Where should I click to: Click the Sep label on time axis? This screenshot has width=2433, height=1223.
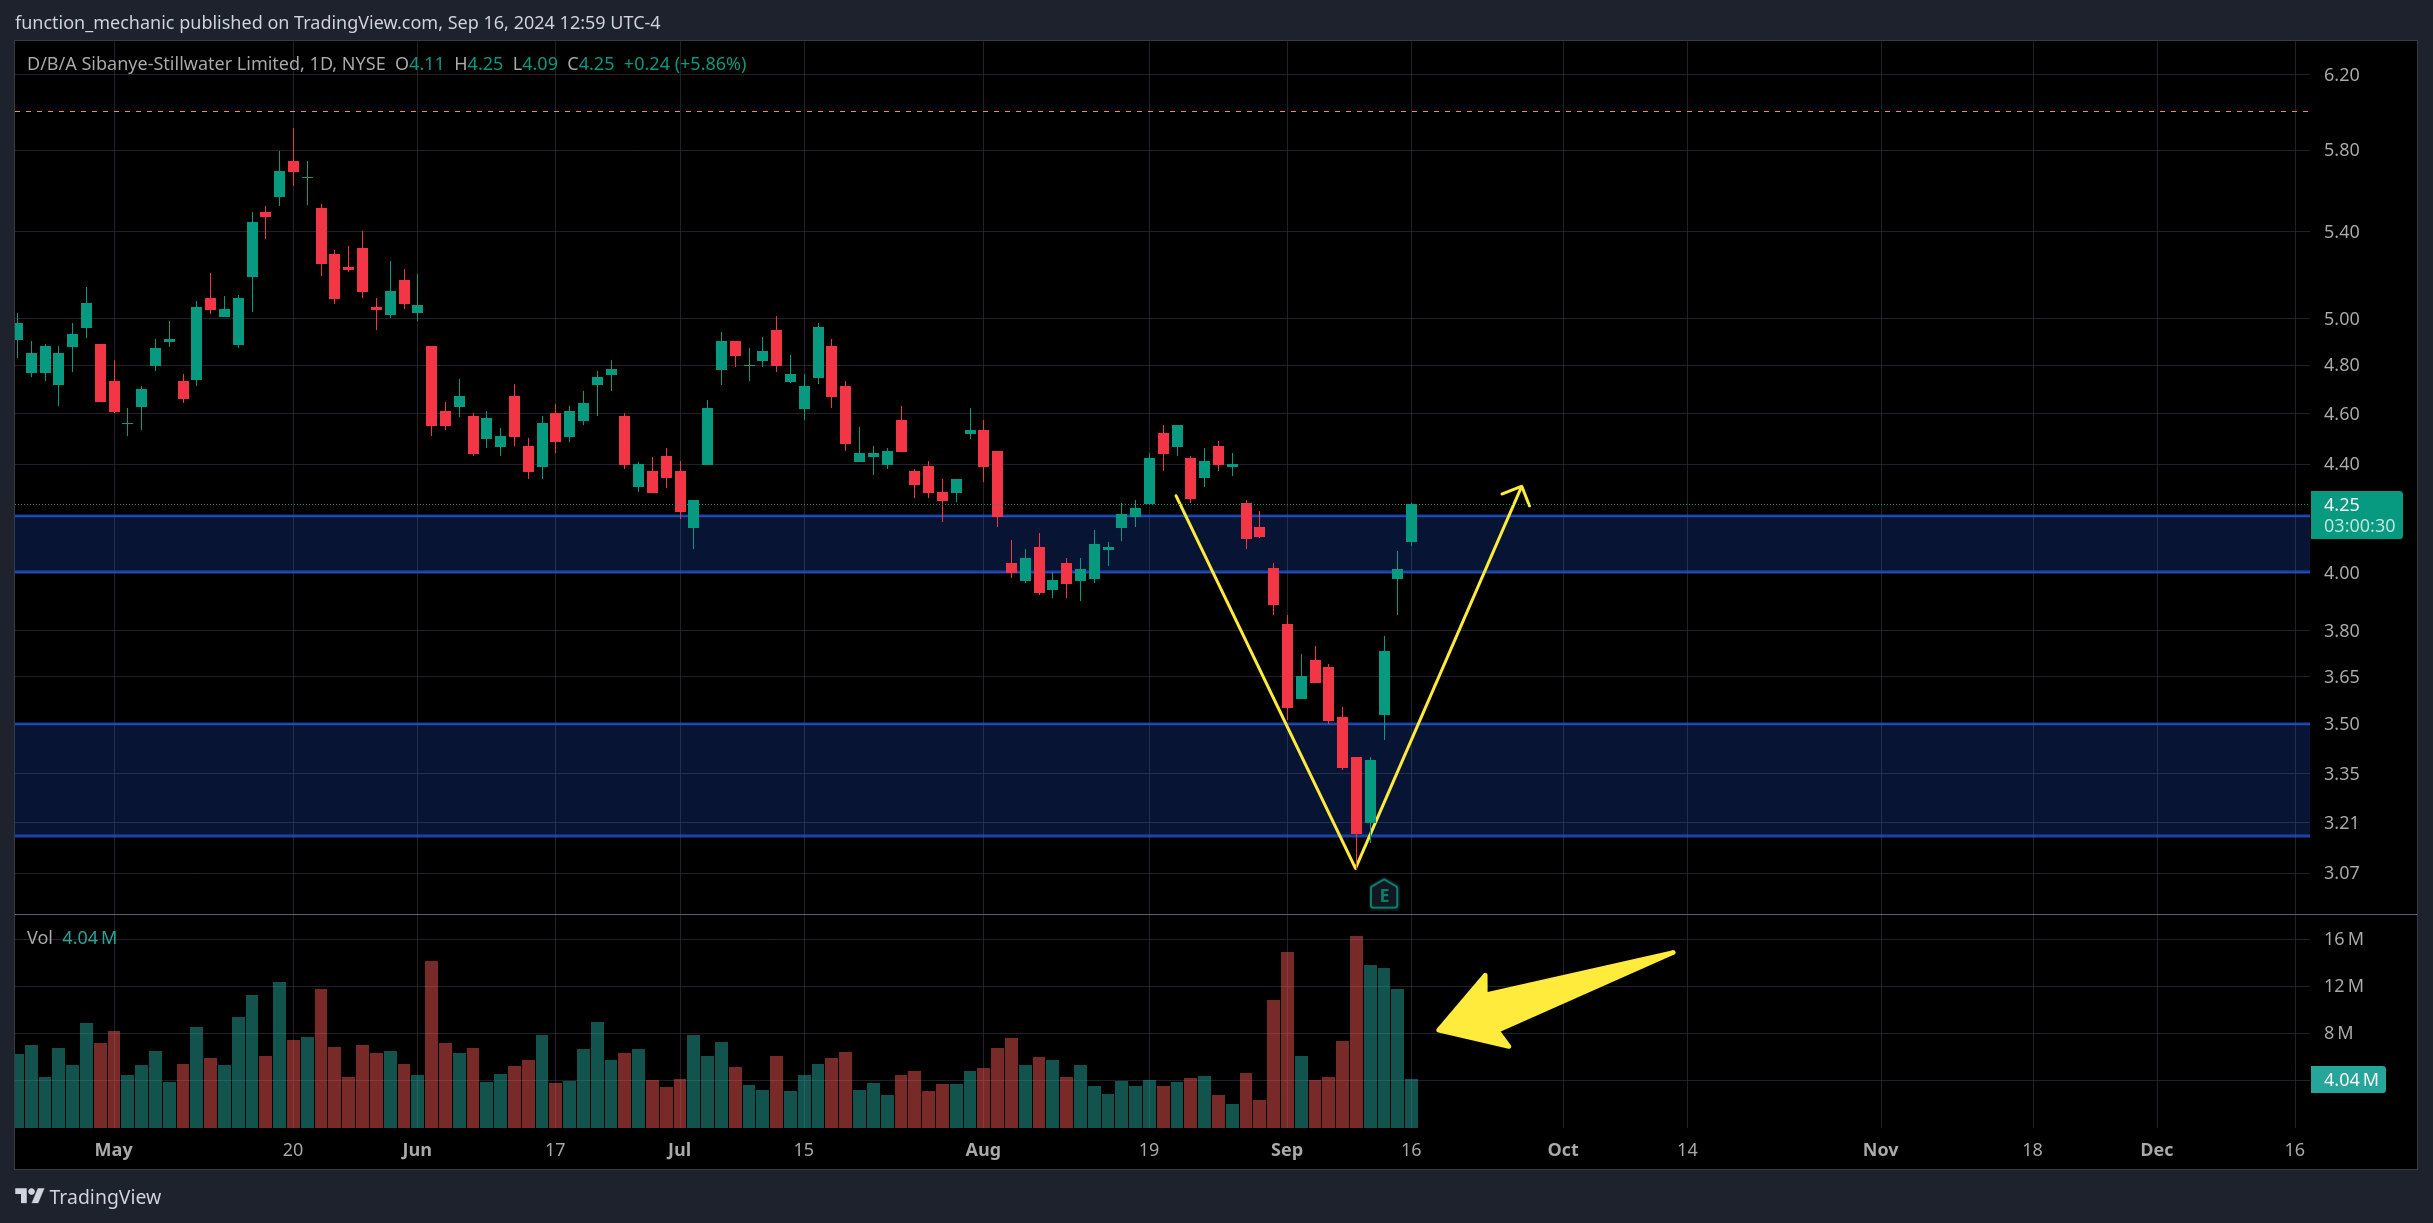click(1287, 1150)
